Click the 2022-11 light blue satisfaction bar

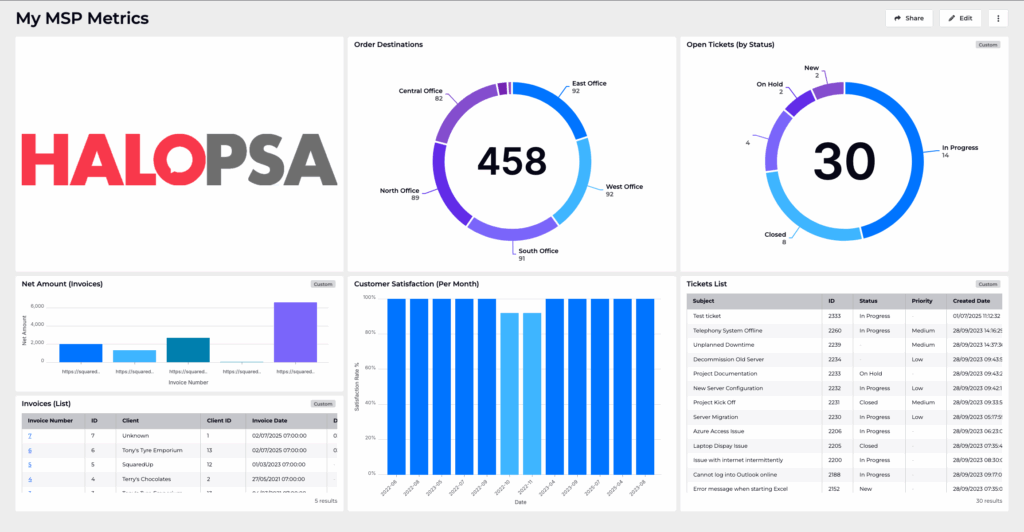click(532, 394)
